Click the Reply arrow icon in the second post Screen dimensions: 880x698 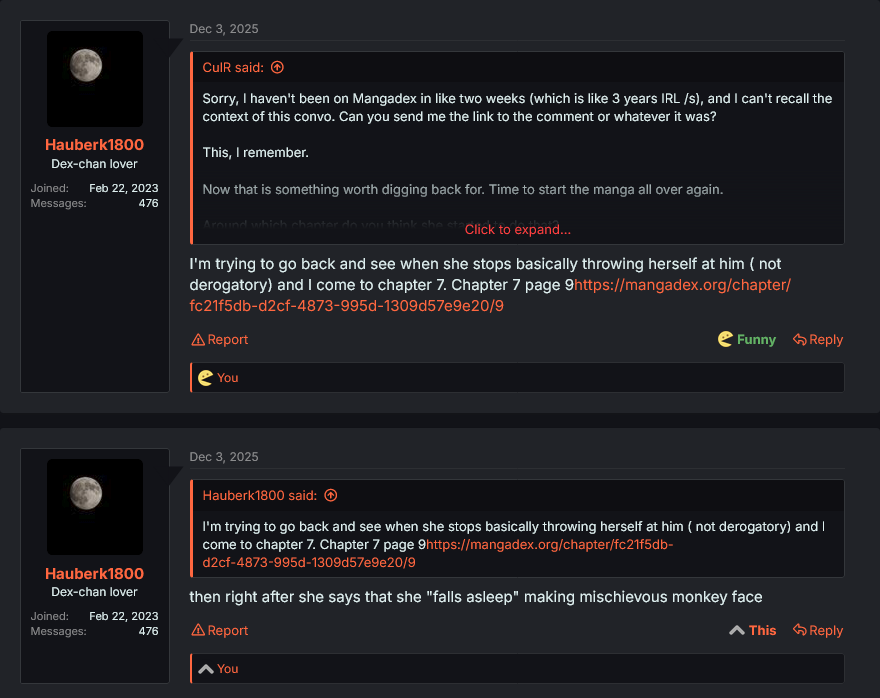click(800, 631)
